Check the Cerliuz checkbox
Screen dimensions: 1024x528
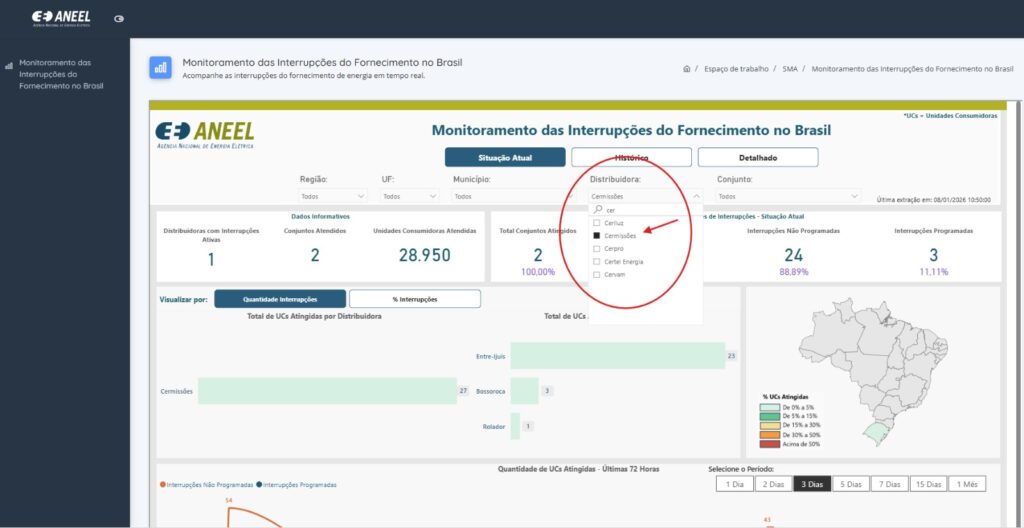[x=596, y=223]
